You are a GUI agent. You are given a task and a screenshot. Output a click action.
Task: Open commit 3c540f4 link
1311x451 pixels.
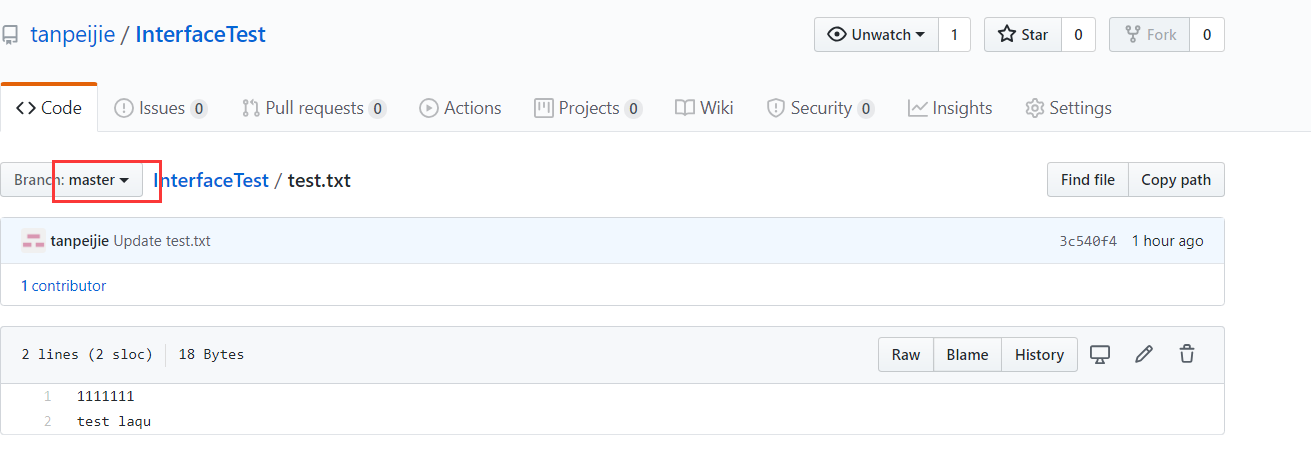(x=1088, y=241)
